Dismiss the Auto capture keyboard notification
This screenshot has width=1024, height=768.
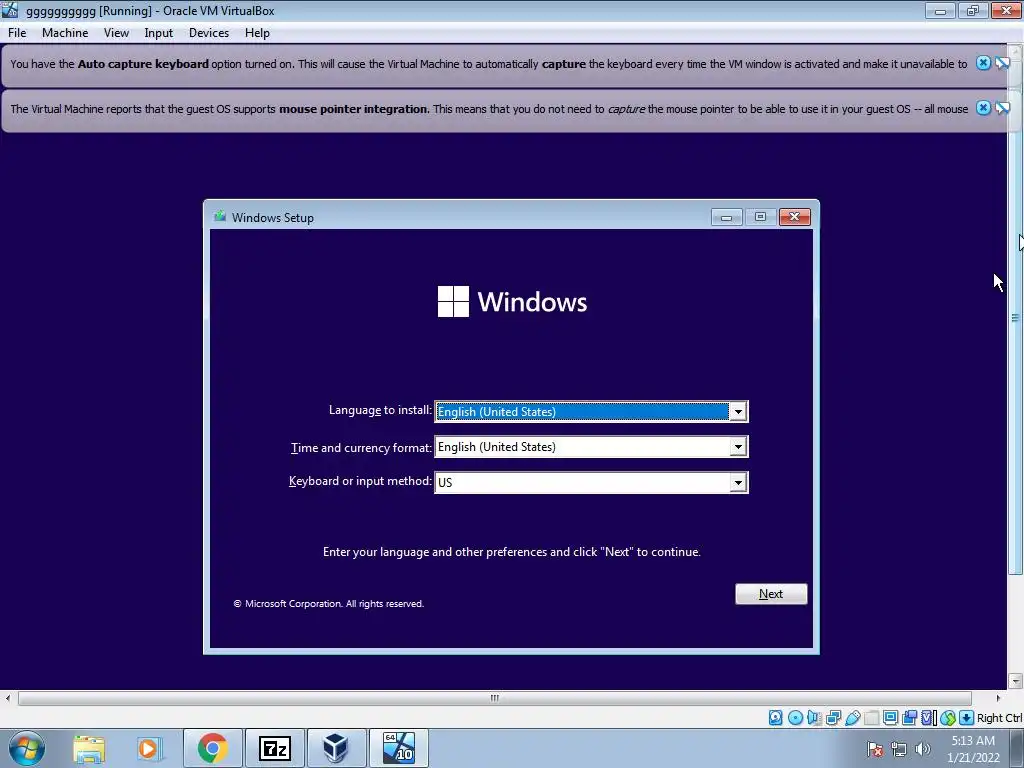983,63
